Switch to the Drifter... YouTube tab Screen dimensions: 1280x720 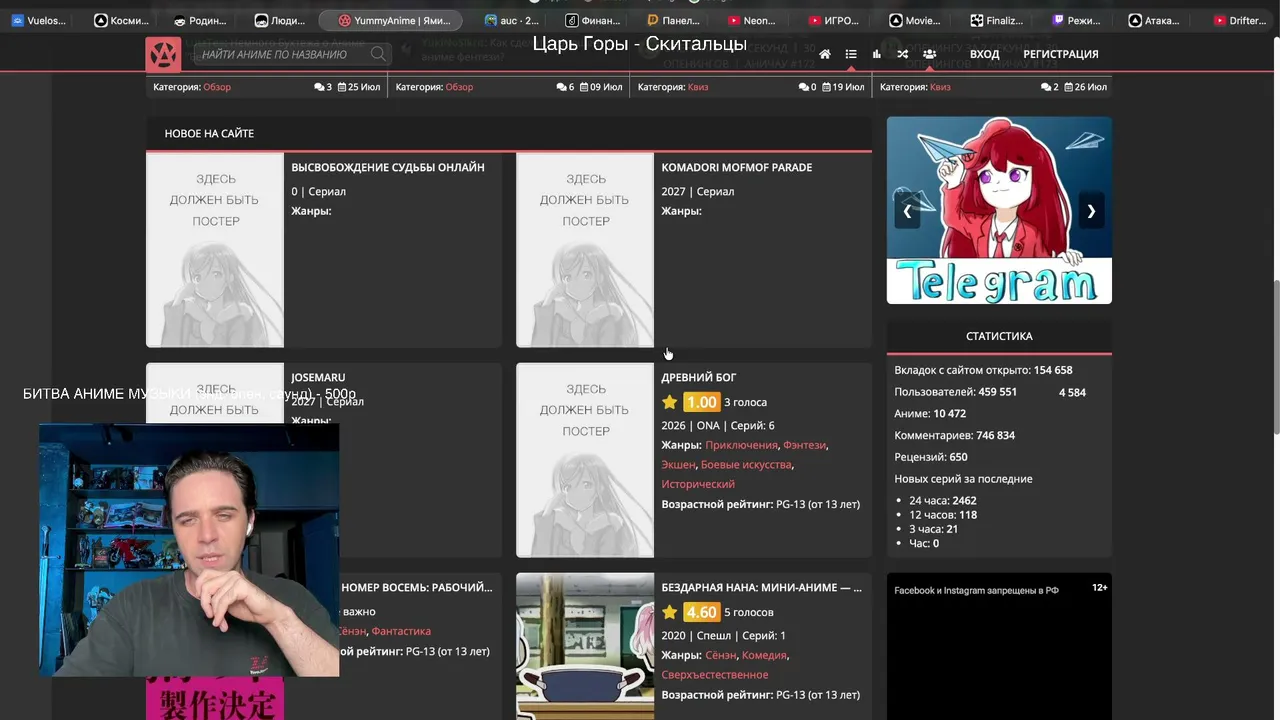(x=1240, y=20)
